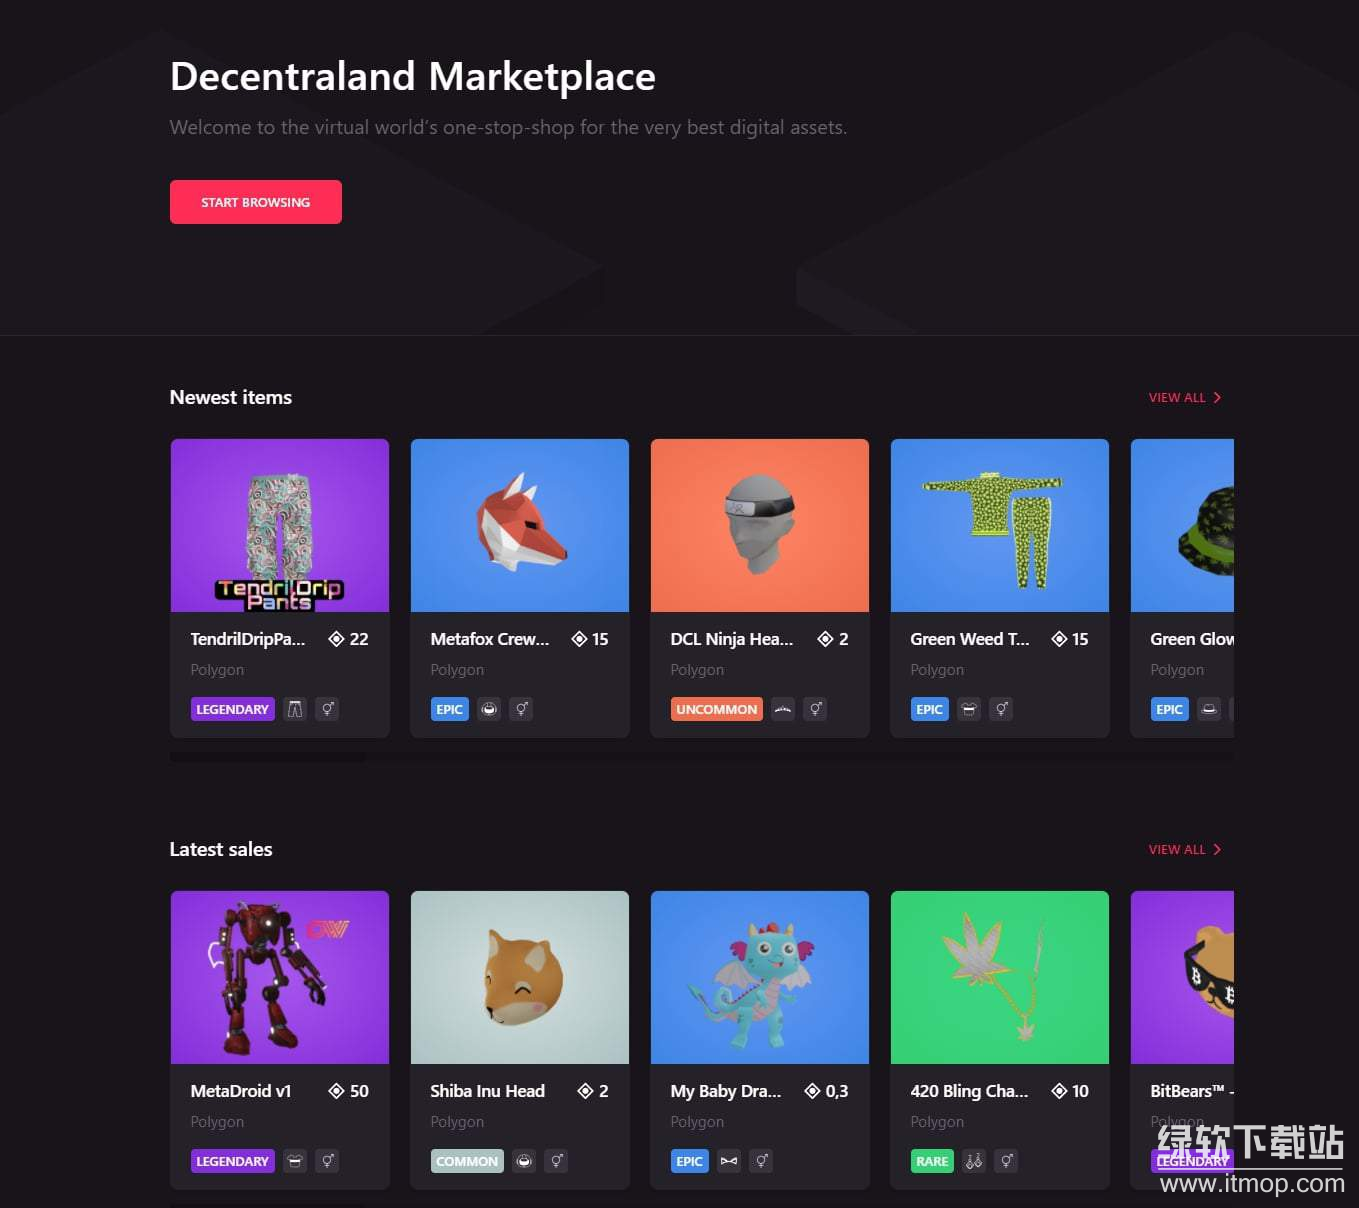Click the helmet icon on Metafox Crew card
Viewport: 1359px width, 1208px height.
click(x=489, y=709)
